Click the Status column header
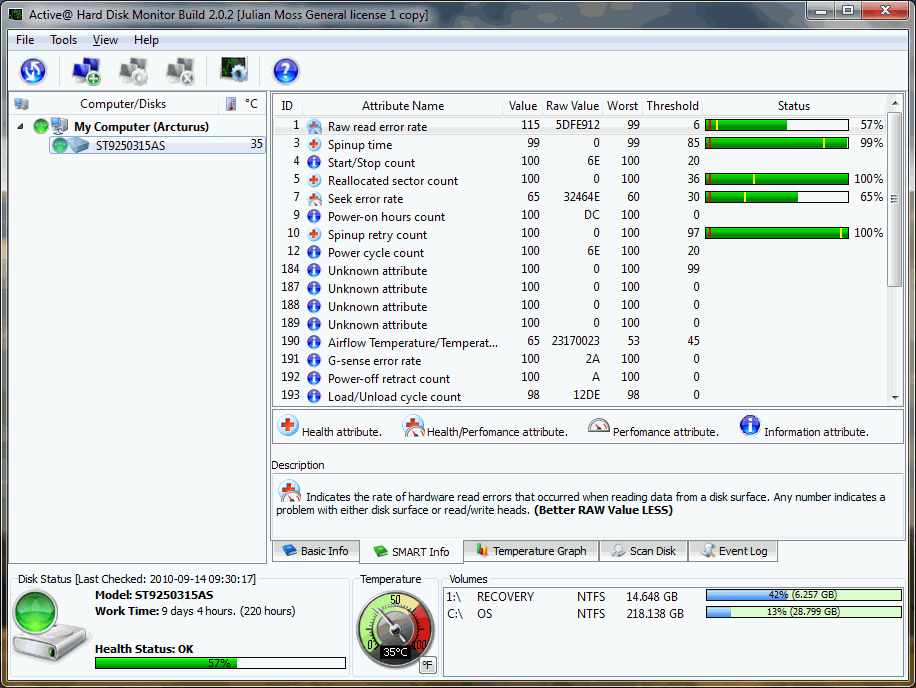The height and width of the screenshot is (688, 916). [x=793, y=106]
